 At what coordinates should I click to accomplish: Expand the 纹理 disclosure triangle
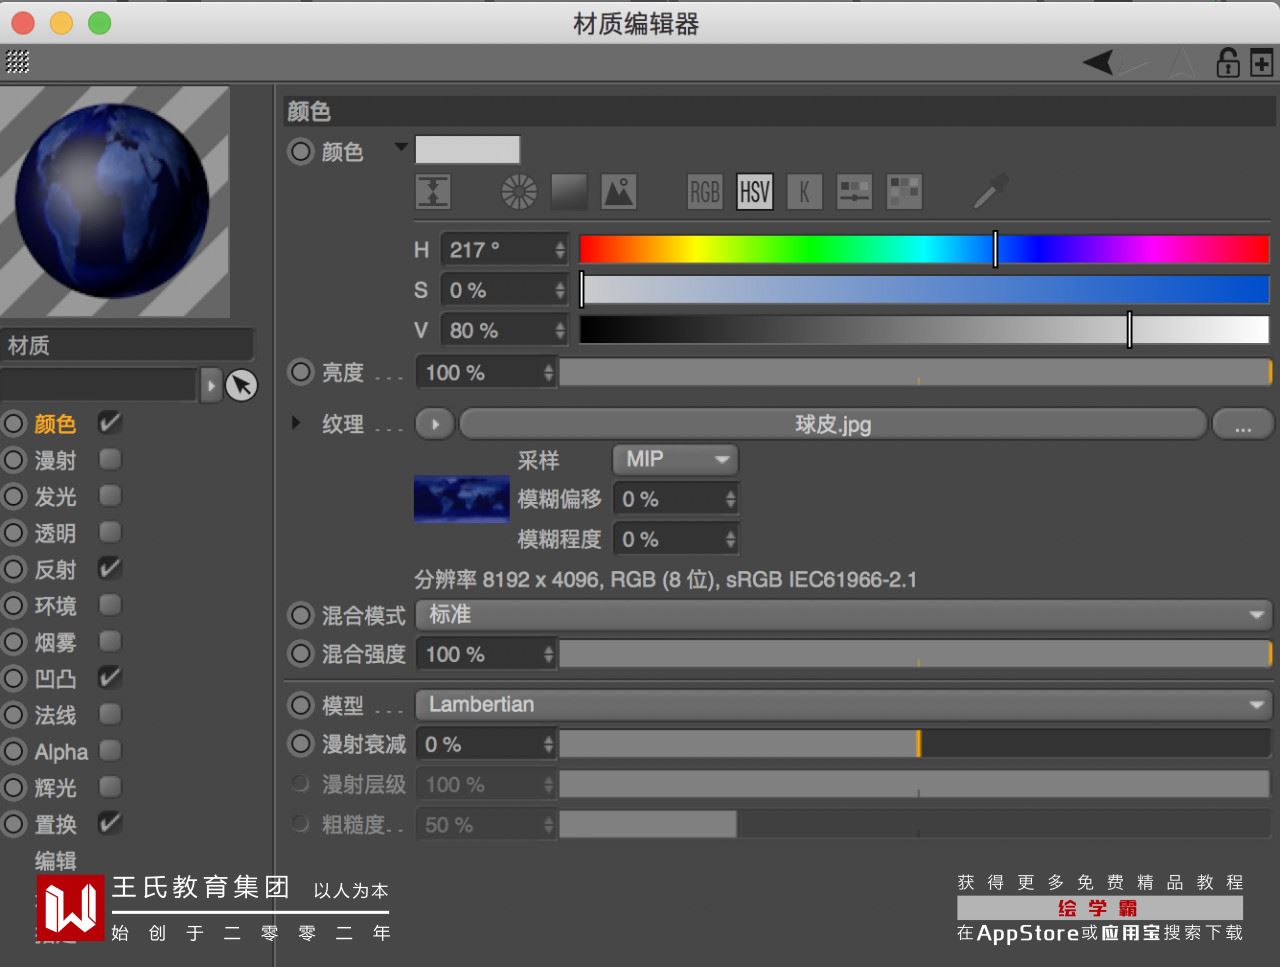coord(296,423)
